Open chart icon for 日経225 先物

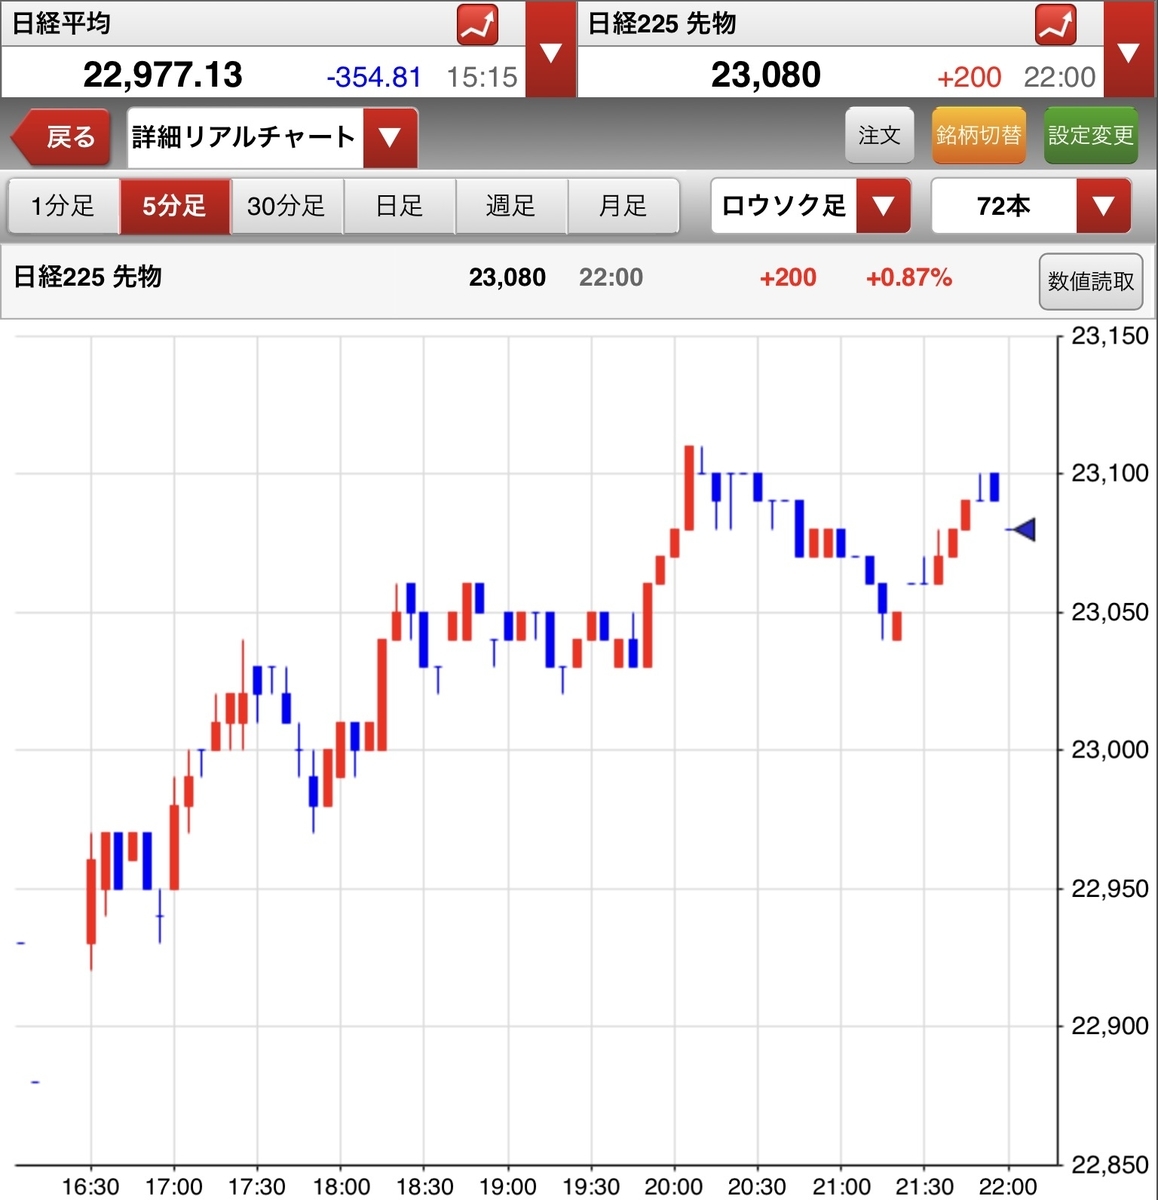point(1056,25)
